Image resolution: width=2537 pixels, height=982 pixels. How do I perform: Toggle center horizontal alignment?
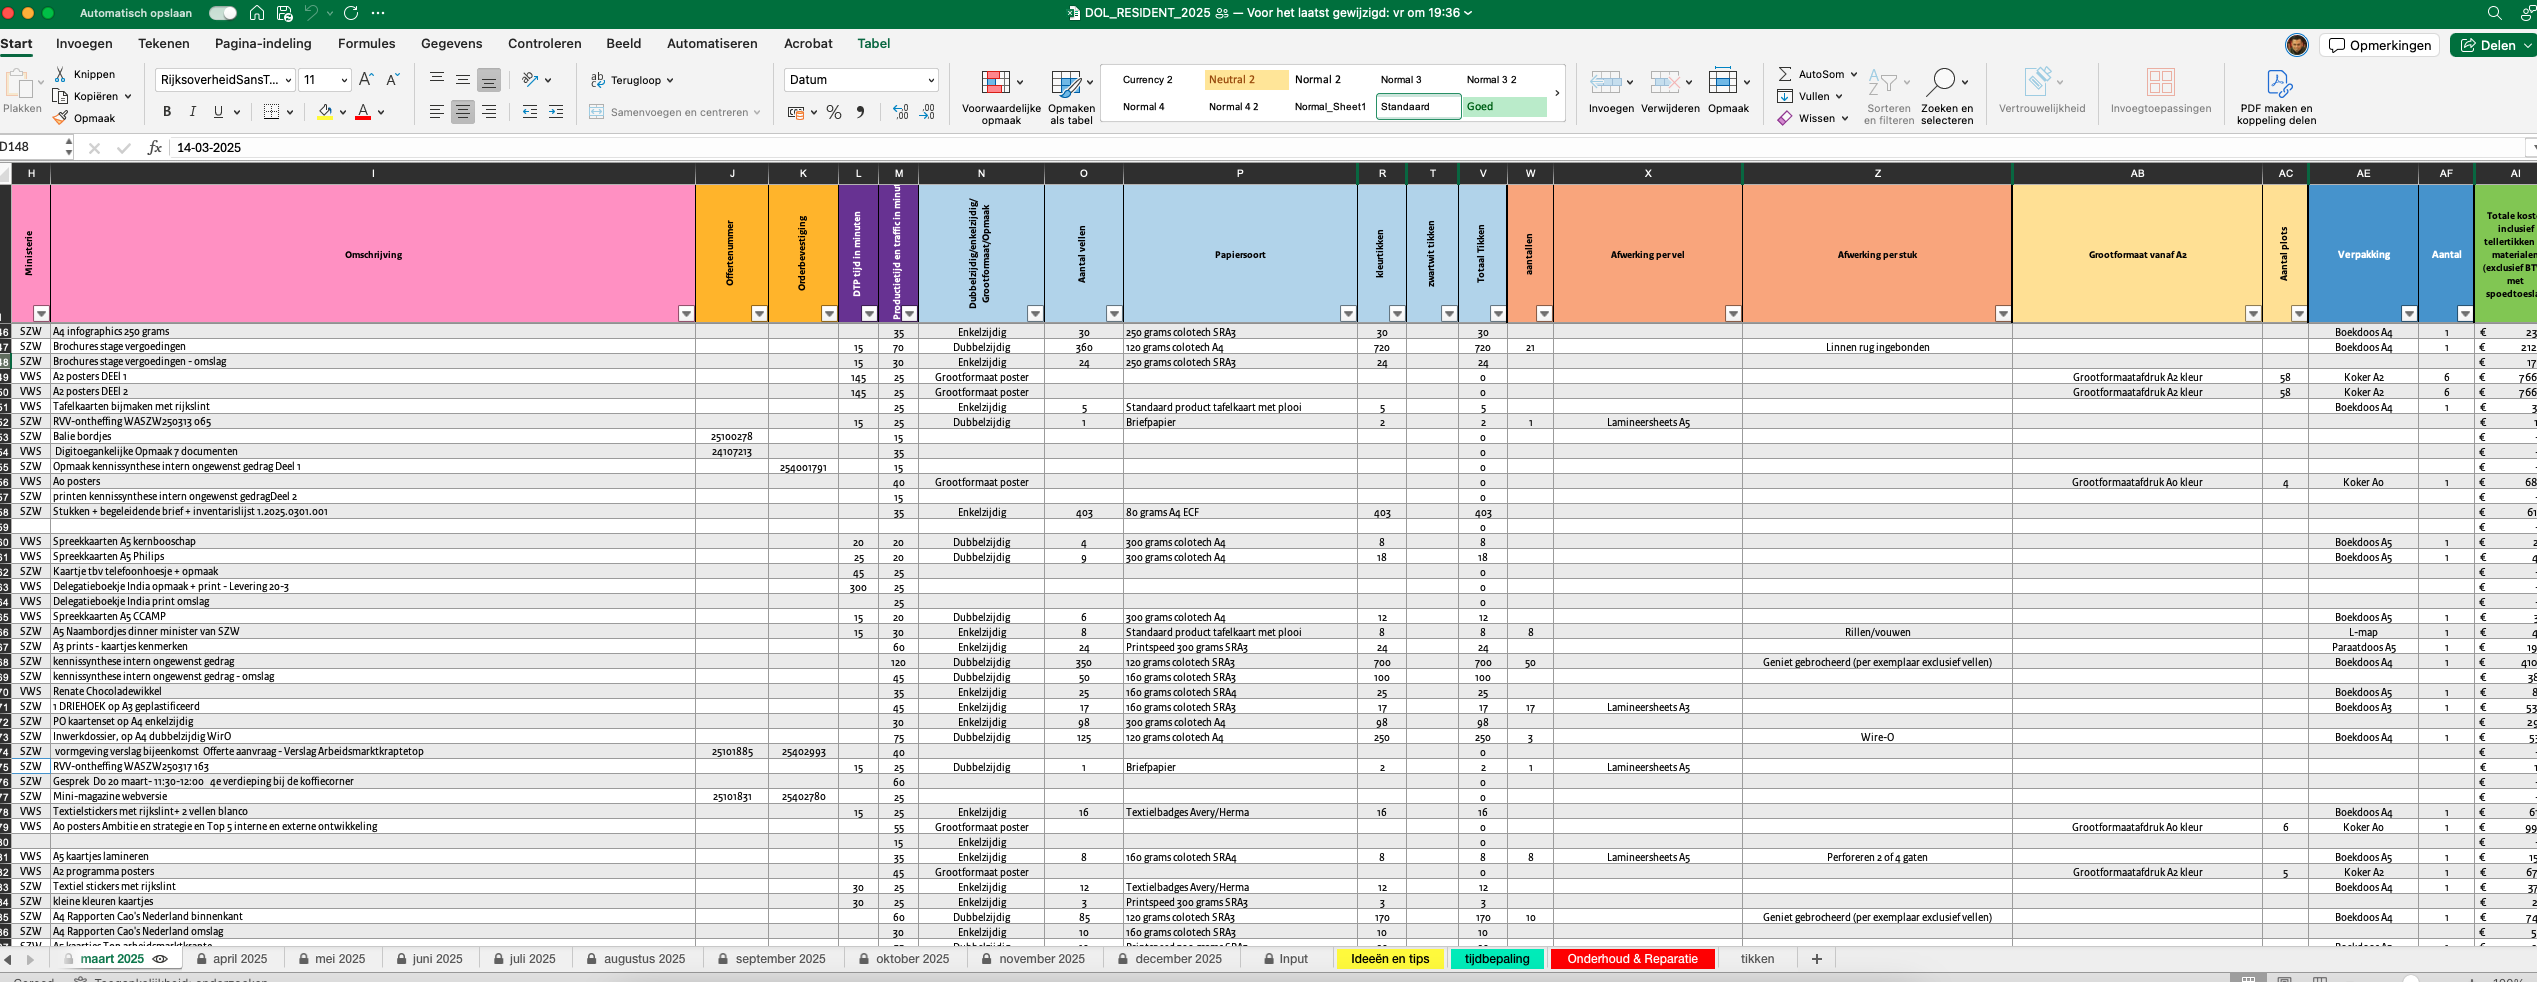pos(463,112)
